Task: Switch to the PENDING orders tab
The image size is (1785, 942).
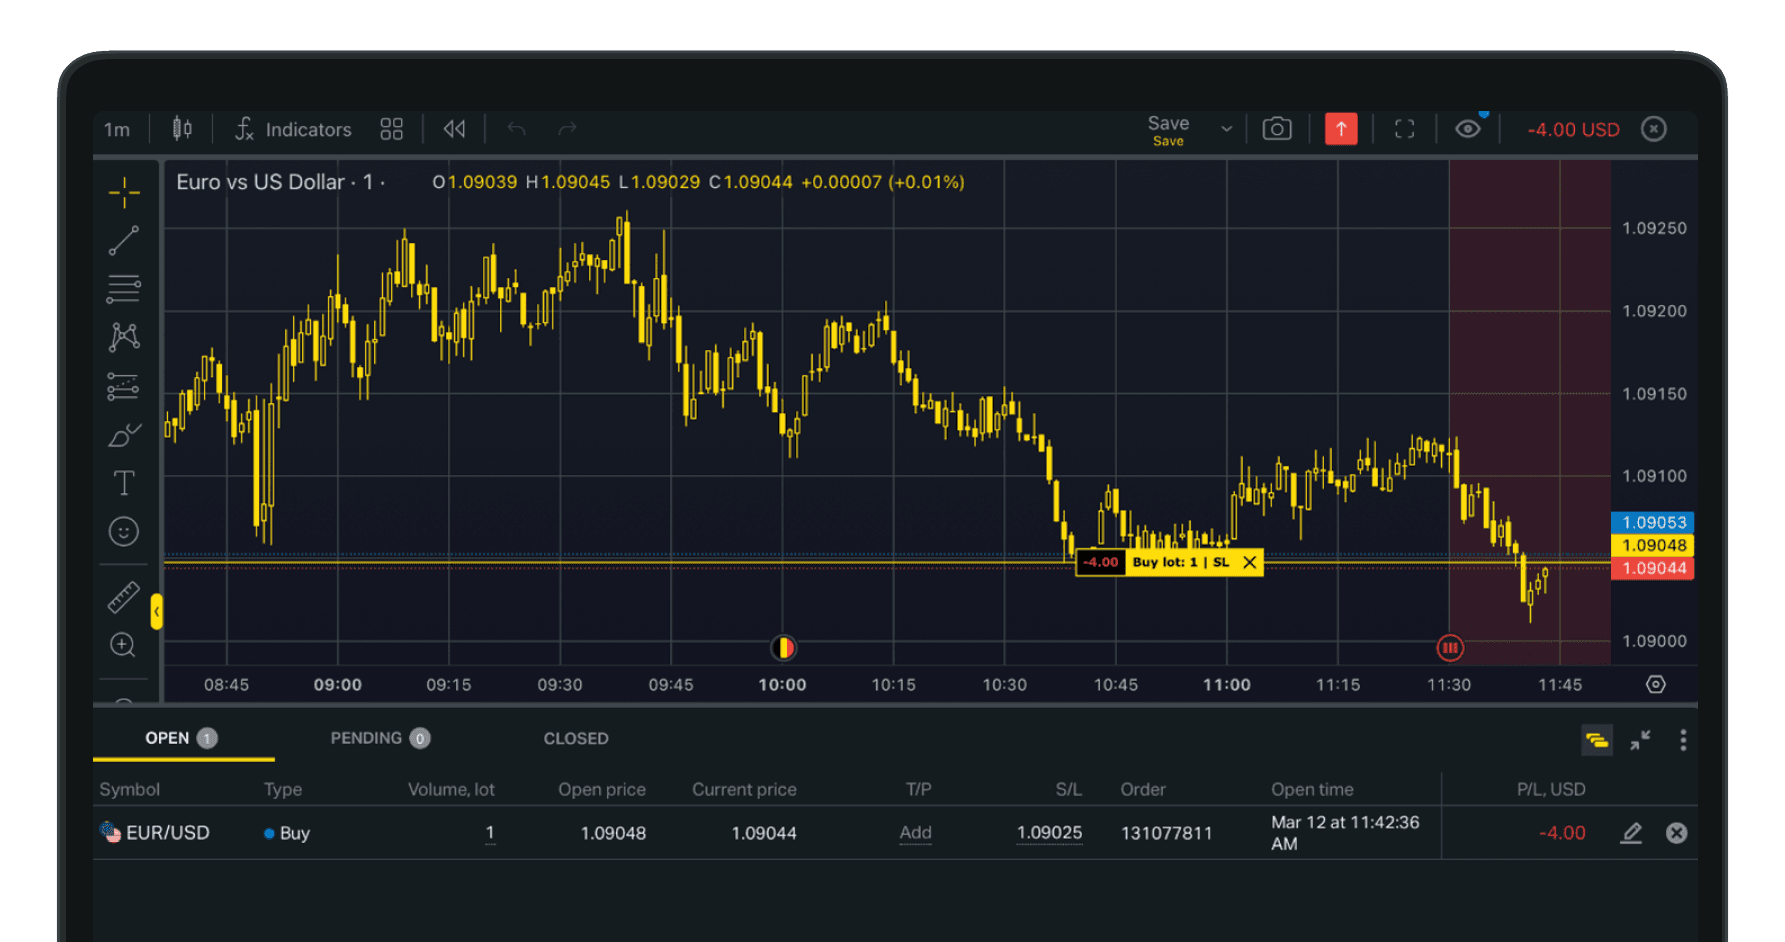Action: pyautogui.click(x=380, y=738)
